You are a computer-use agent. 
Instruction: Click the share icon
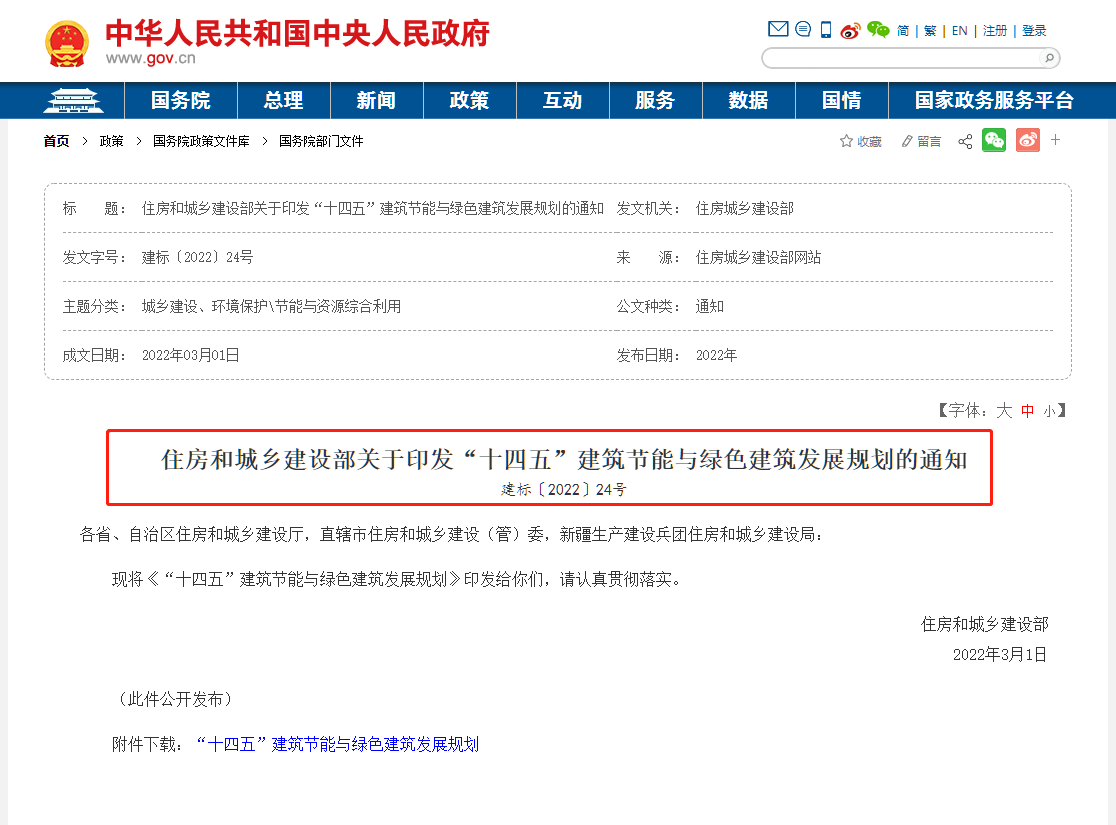pos(965,141)
